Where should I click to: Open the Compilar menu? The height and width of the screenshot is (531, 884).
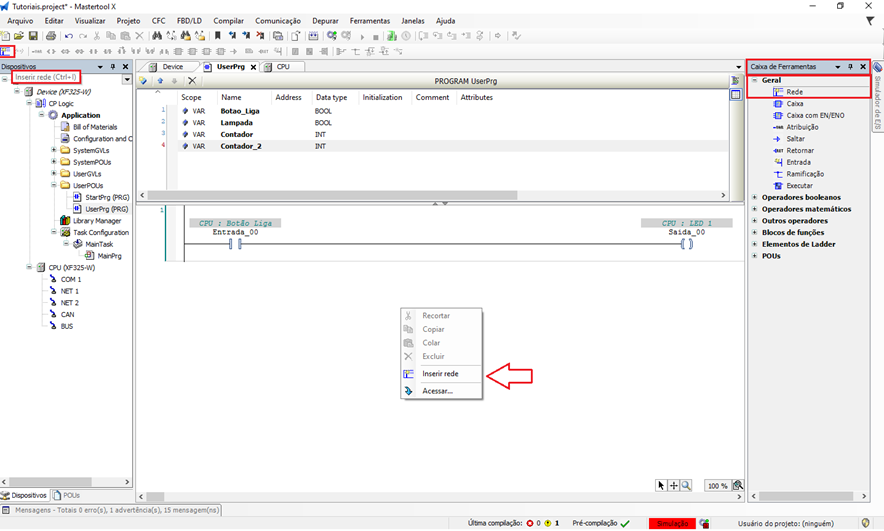[x=228, y=20]
